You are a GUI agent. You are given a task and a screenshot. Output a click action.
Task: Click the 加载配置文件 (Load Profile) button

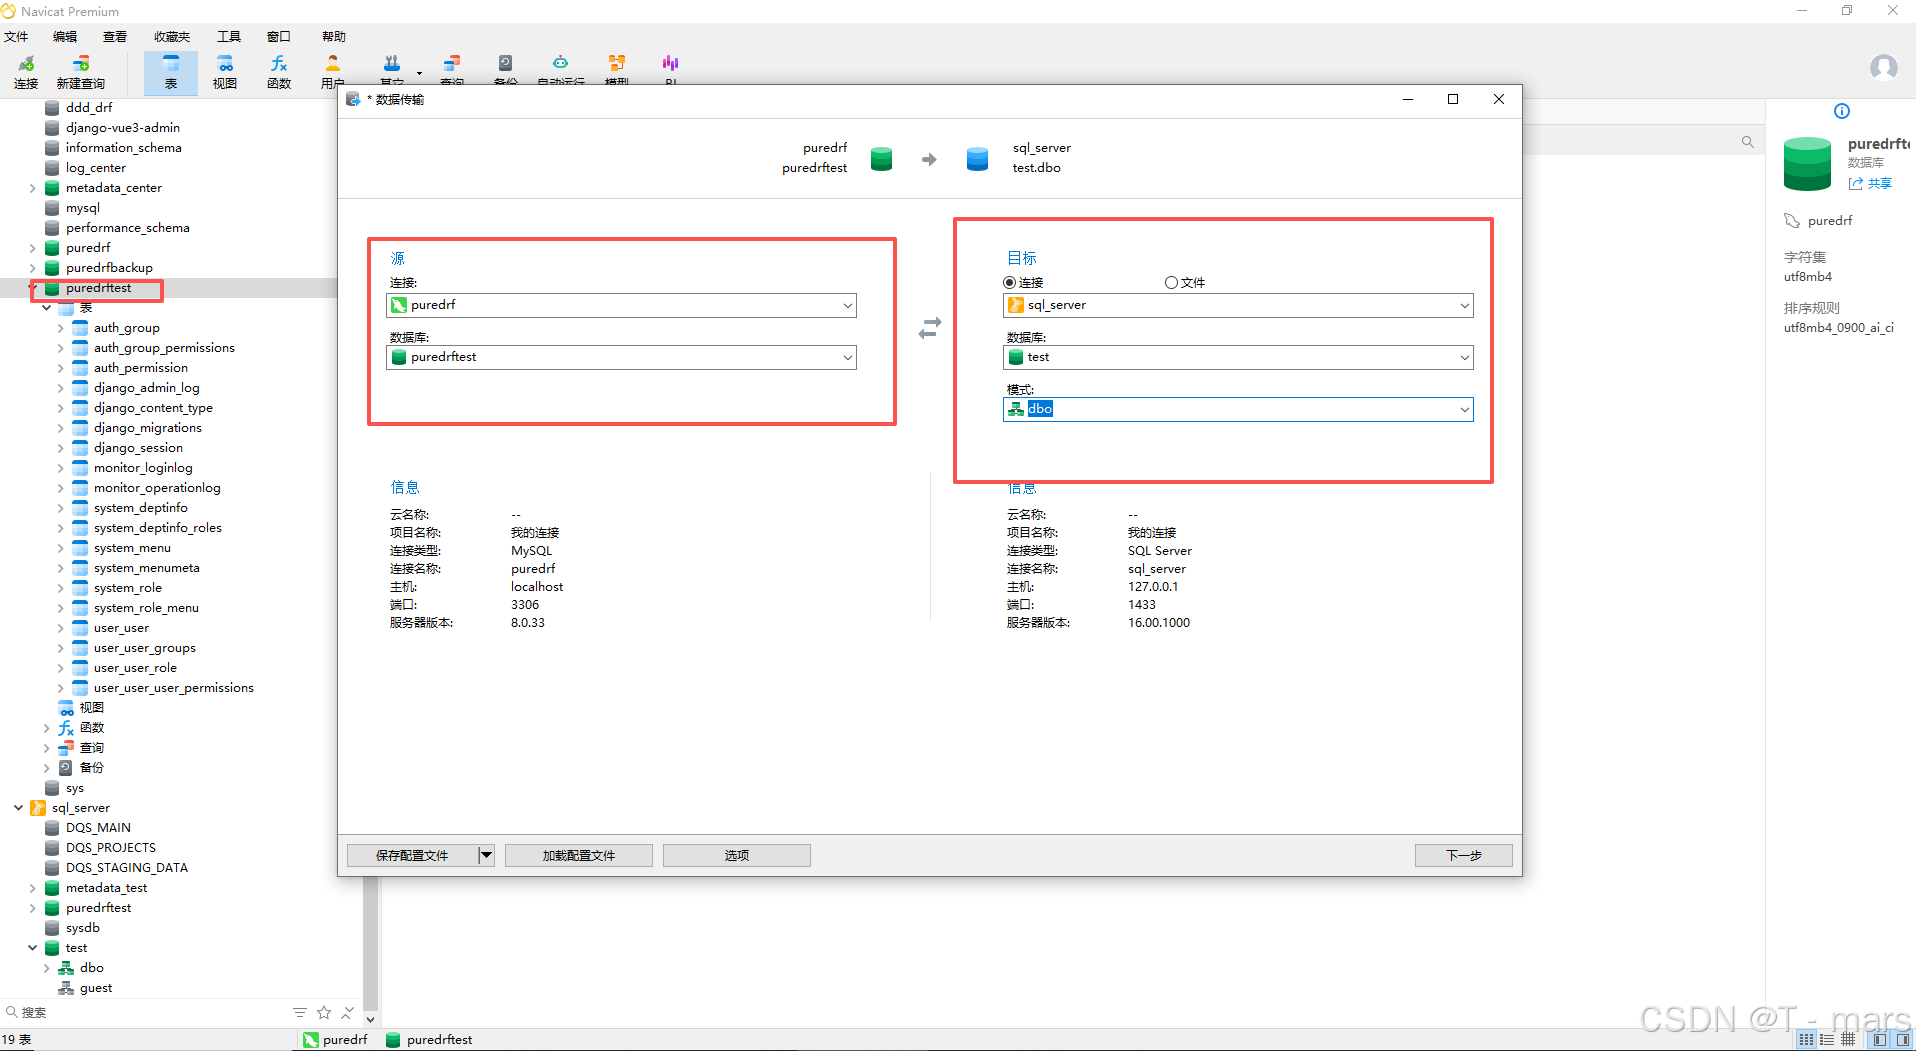tap(579, 855)
